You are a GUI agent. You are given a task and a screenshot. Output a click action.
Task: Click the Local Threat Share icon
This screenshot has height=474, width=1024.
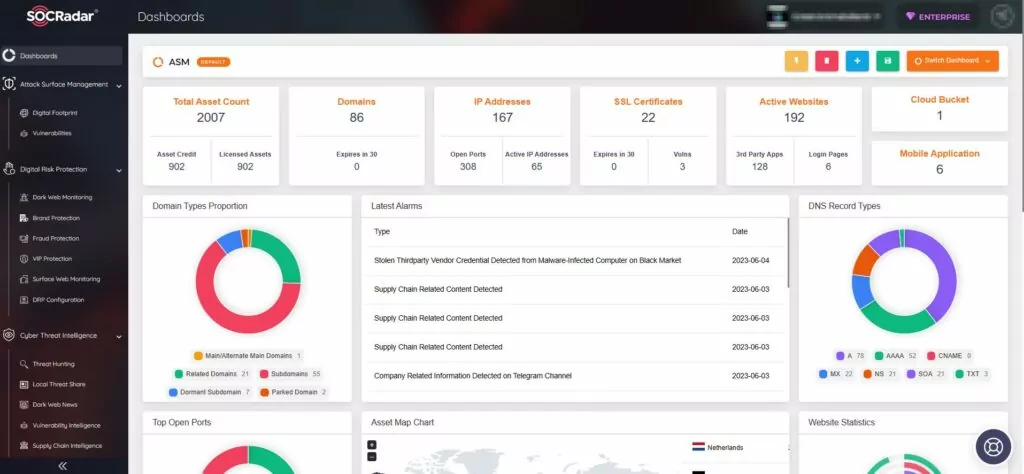tap(24, 385)
